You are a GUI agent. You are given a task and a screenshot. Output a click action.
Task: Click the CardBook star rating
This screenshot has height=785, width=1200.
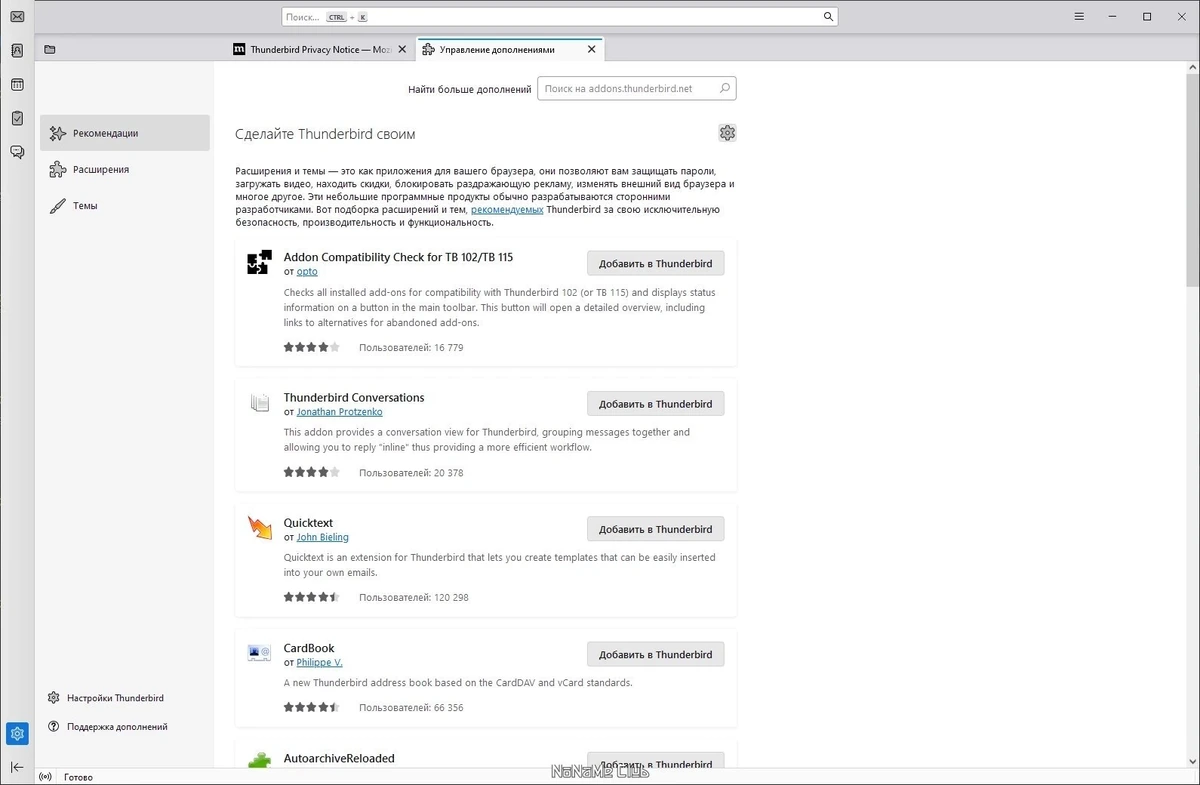pyautogui.click(x=311, y=707)
